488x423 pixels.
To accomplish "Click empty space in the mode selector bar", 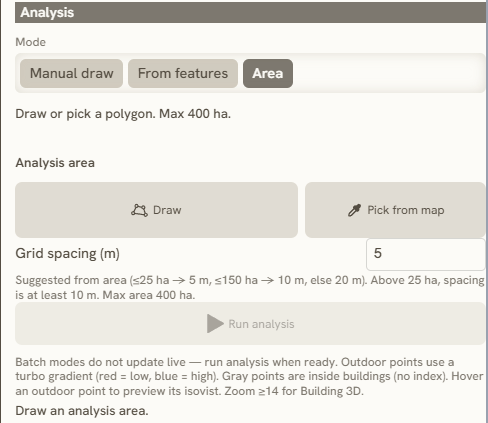I will (388, 73).
